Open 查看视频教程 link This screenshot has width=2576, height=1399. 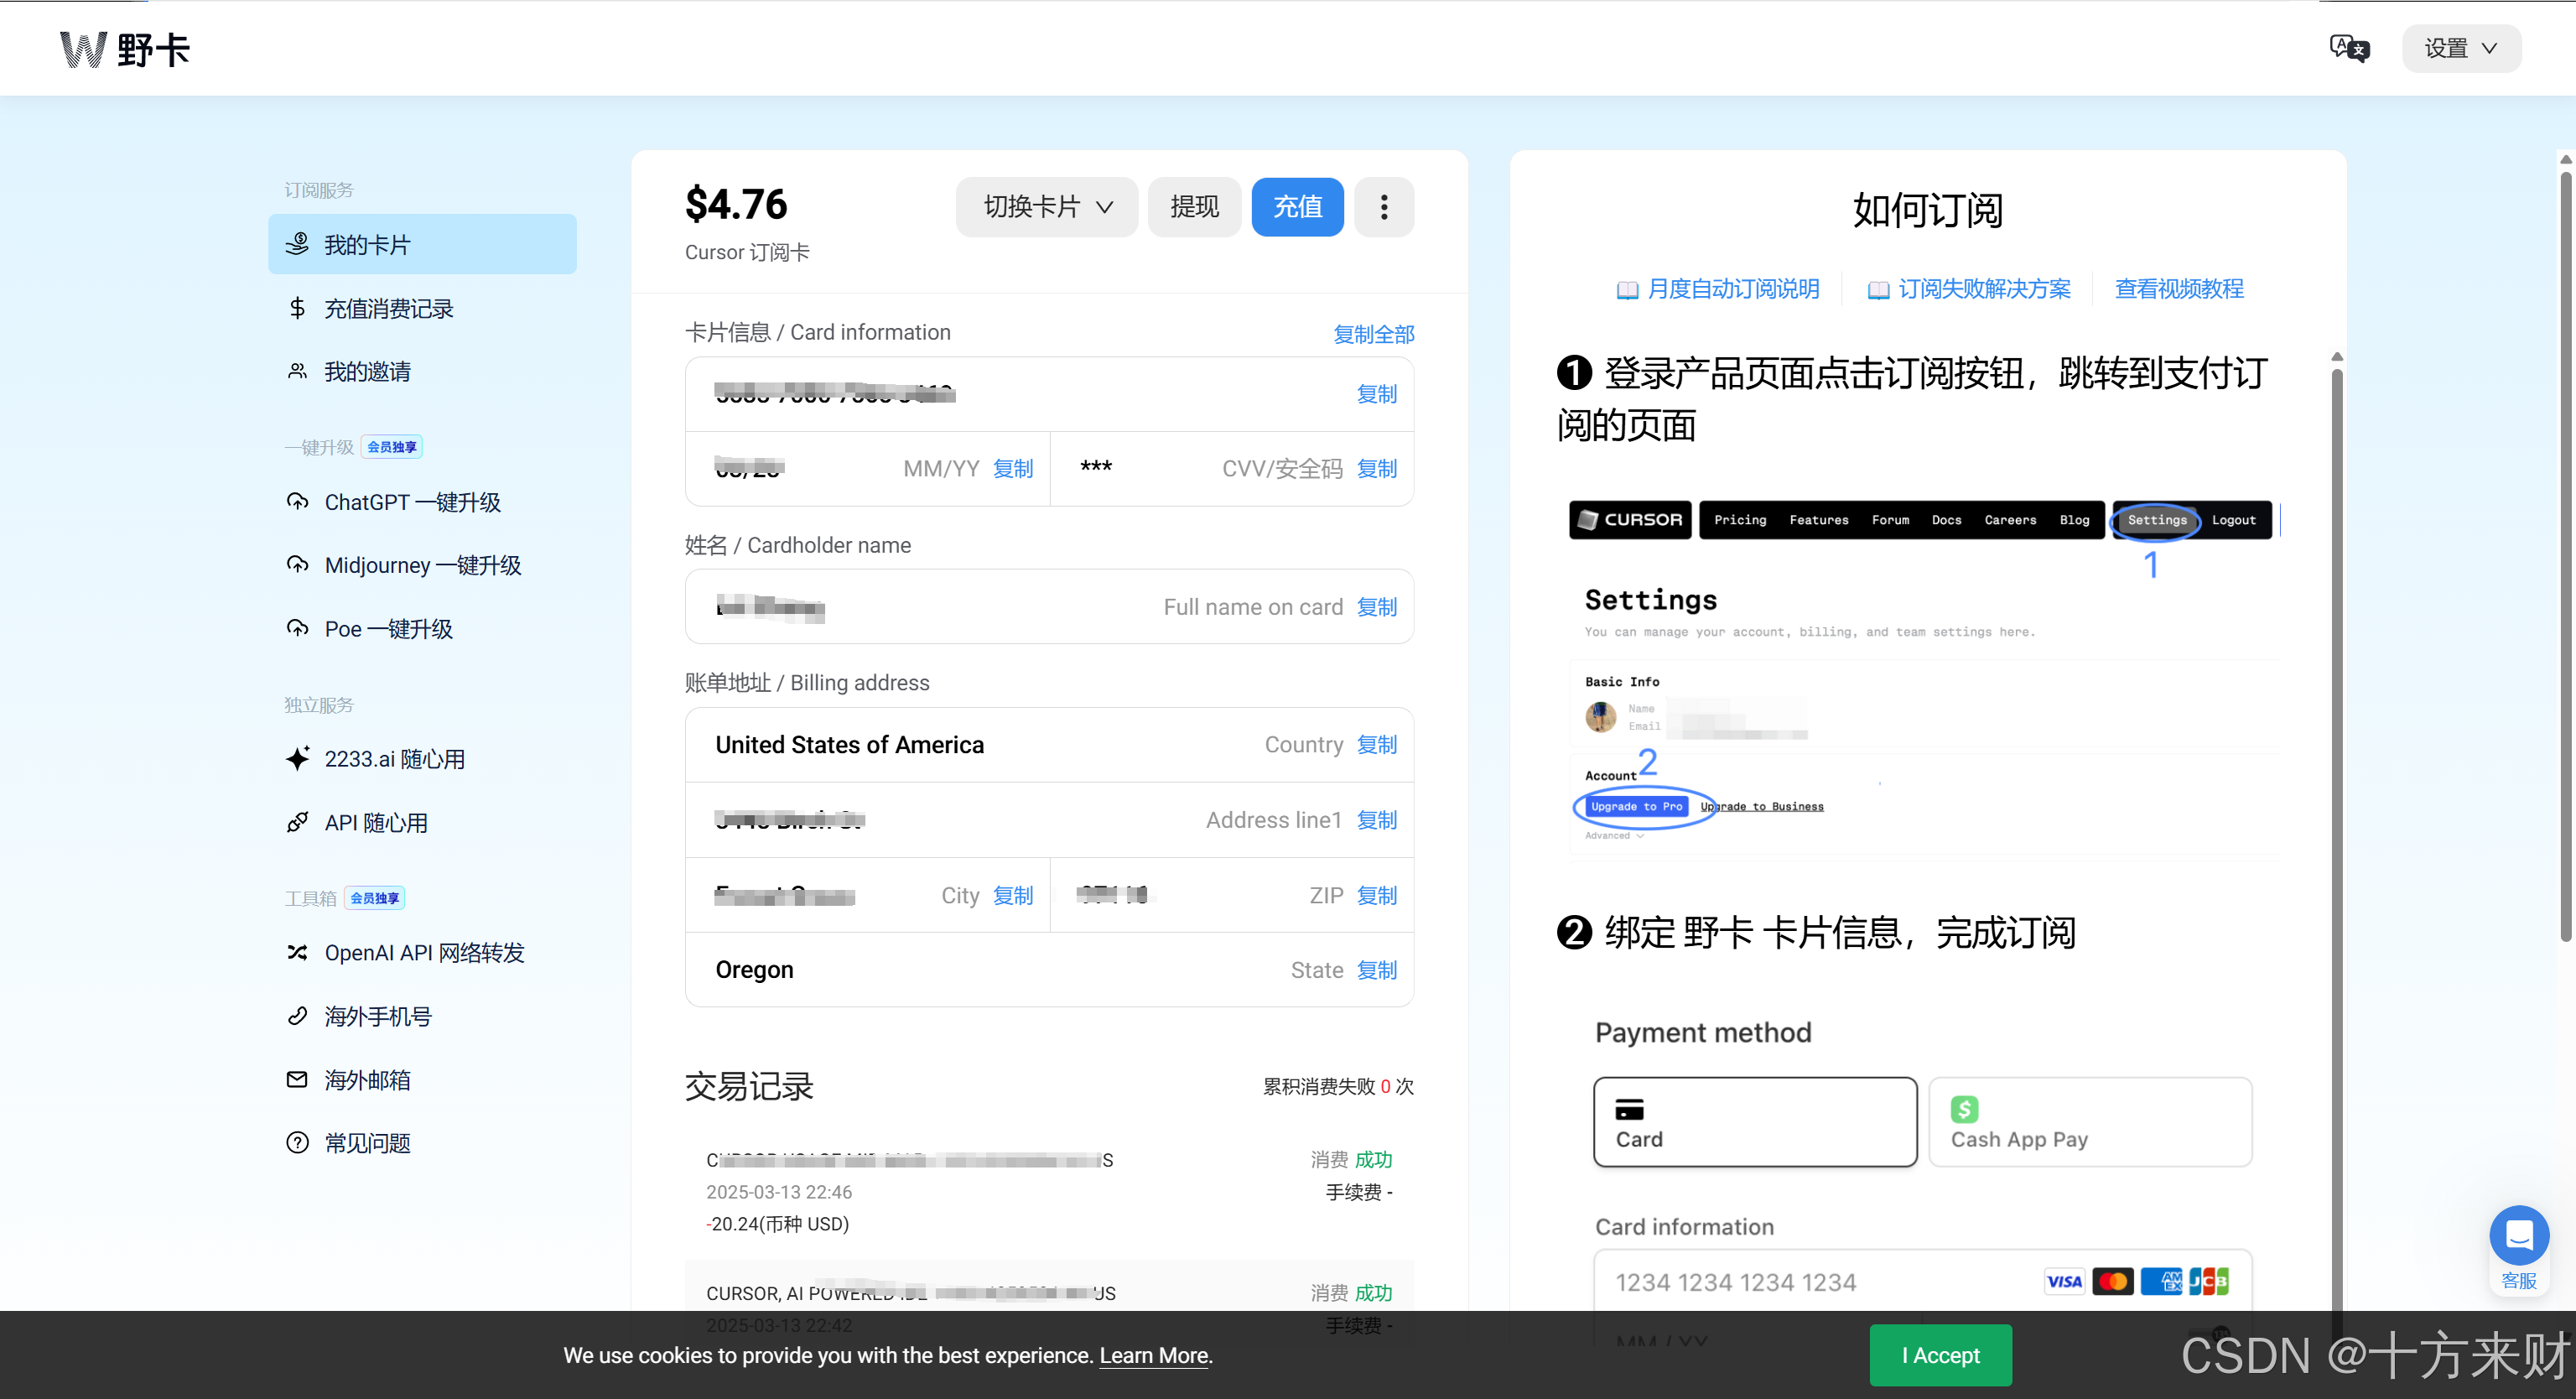coord(2178,289)
